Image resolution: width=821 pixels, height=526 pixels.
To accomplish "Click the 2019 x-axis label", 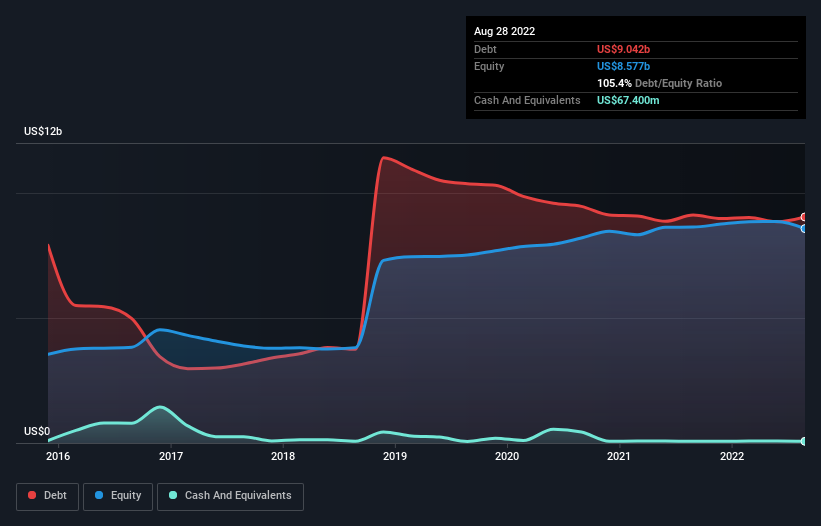I will pyautogui.click(x=395, y=456).
